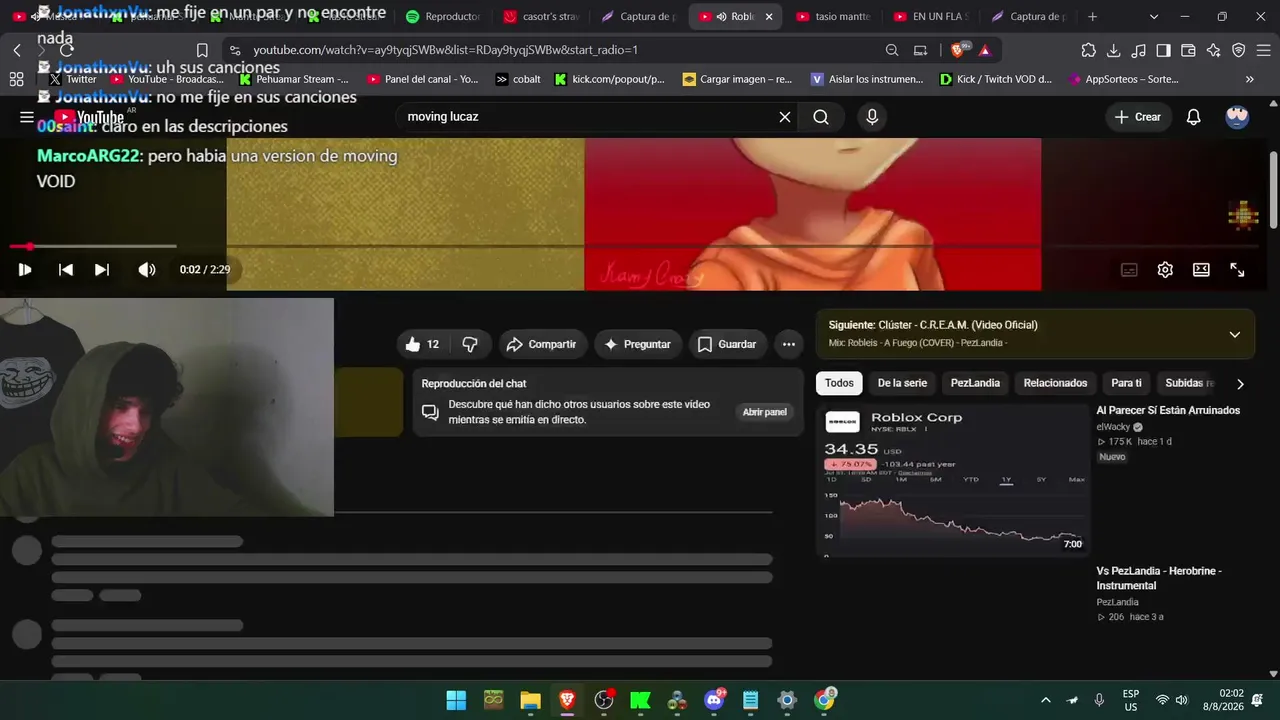The width and height of the screenshot is (1280, 720).
Task: Show more filter chips with right arrow
Action: [1240, 384]
